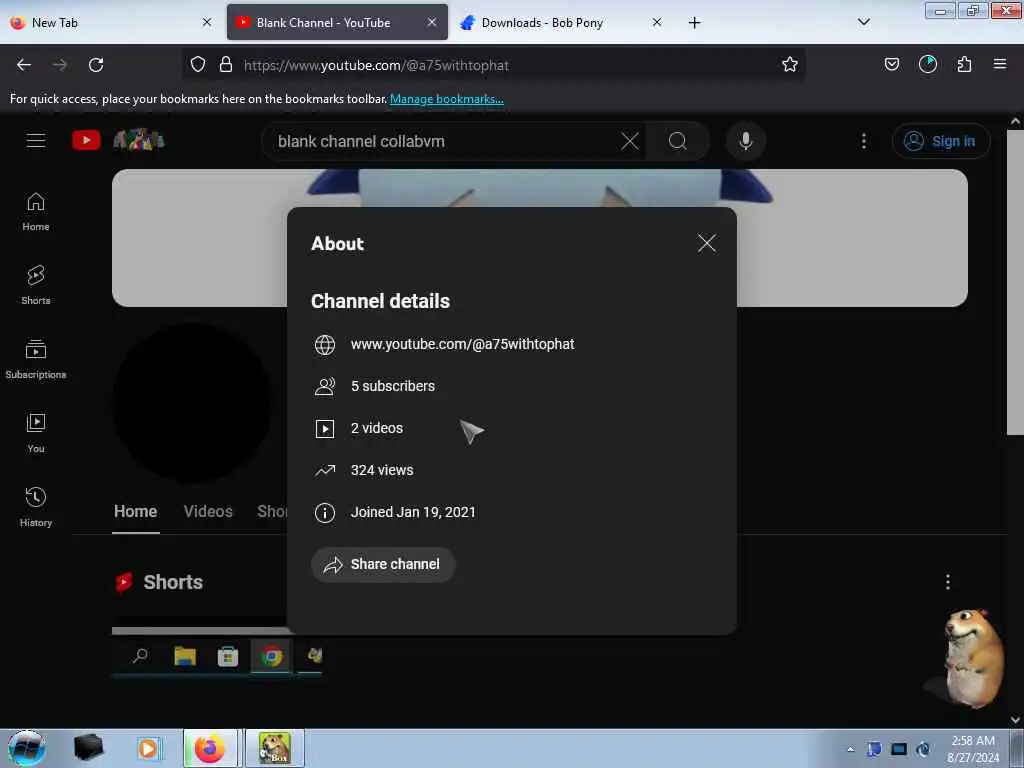Clear the search query with the X

(x=630, y=141)
